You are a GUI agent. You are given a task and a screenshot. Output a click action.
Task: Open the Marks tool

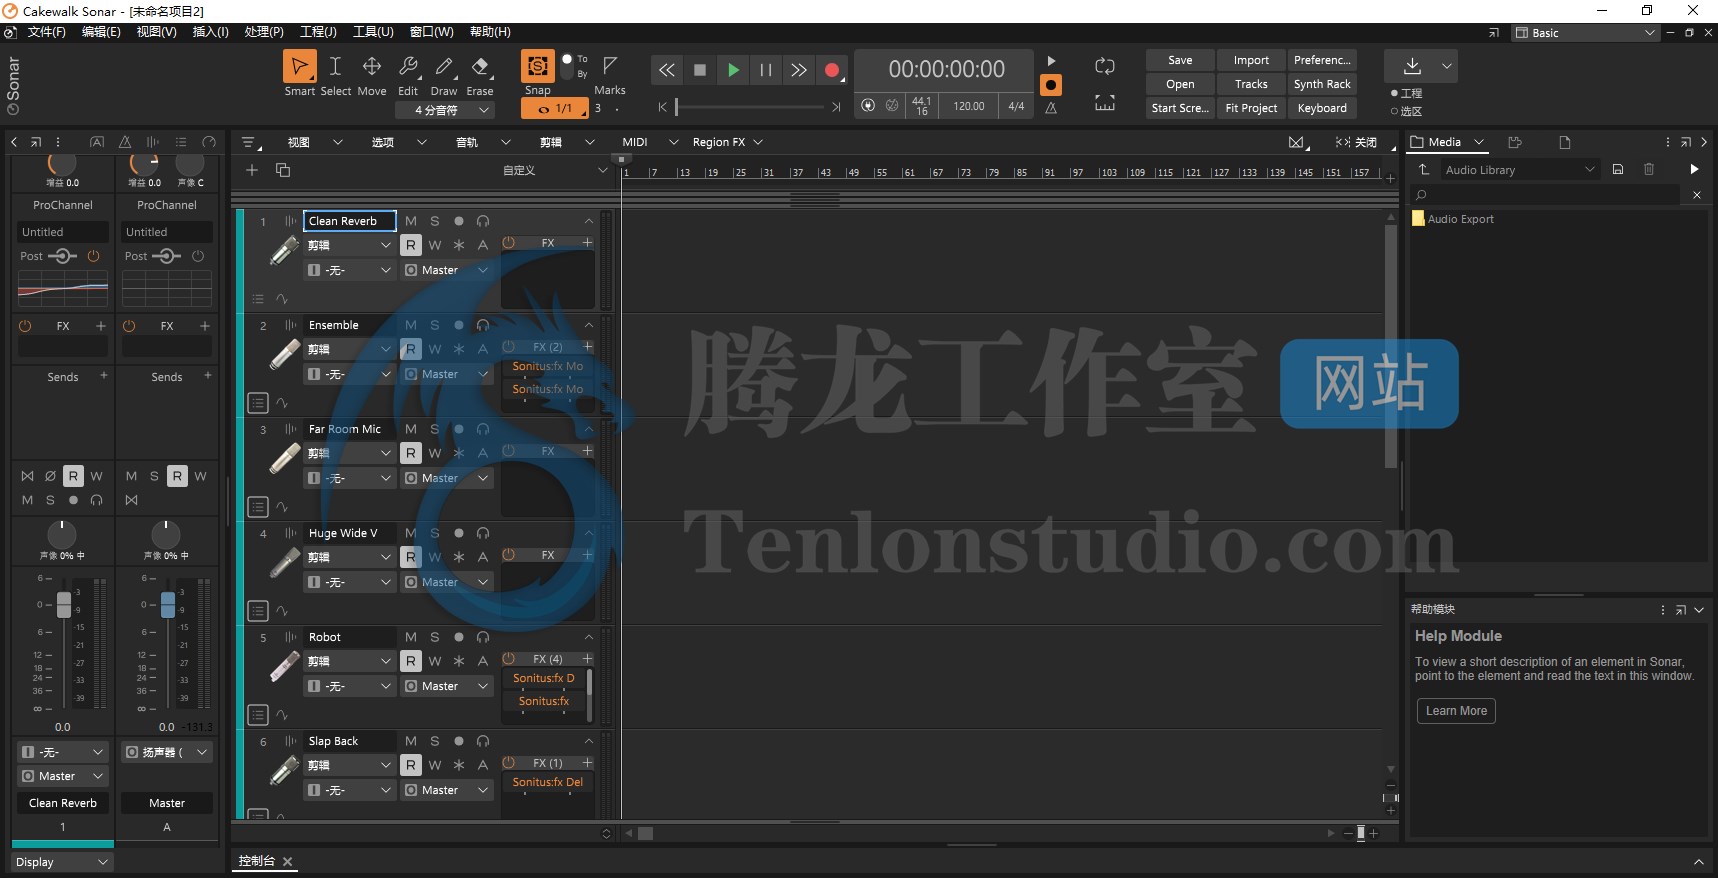tap(610, 66)
